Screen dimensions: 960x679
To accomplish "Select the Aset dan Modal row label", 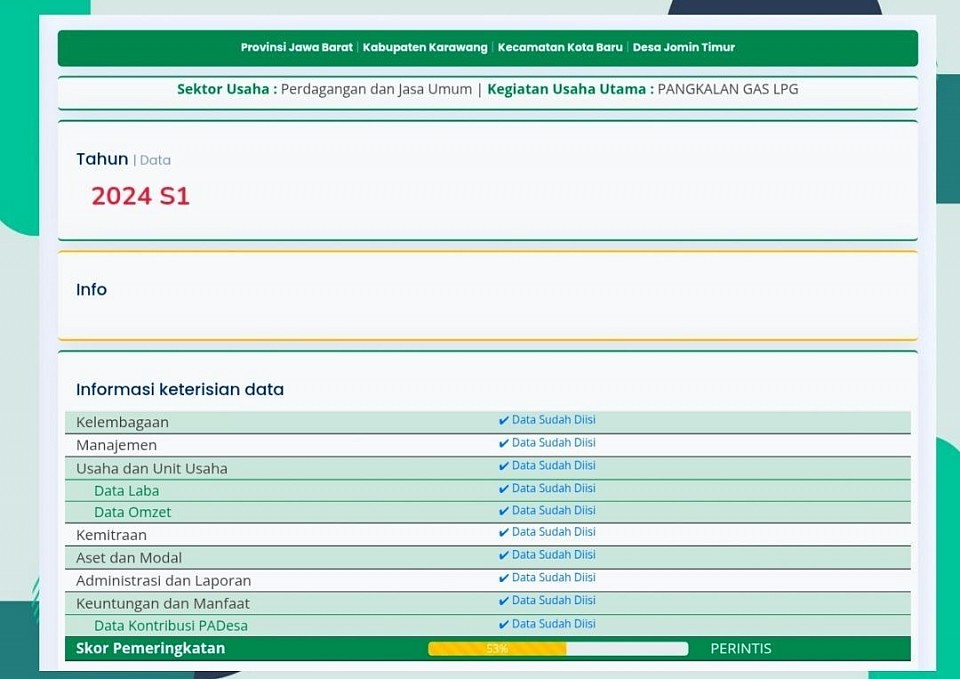I will [x=129, y=558].
